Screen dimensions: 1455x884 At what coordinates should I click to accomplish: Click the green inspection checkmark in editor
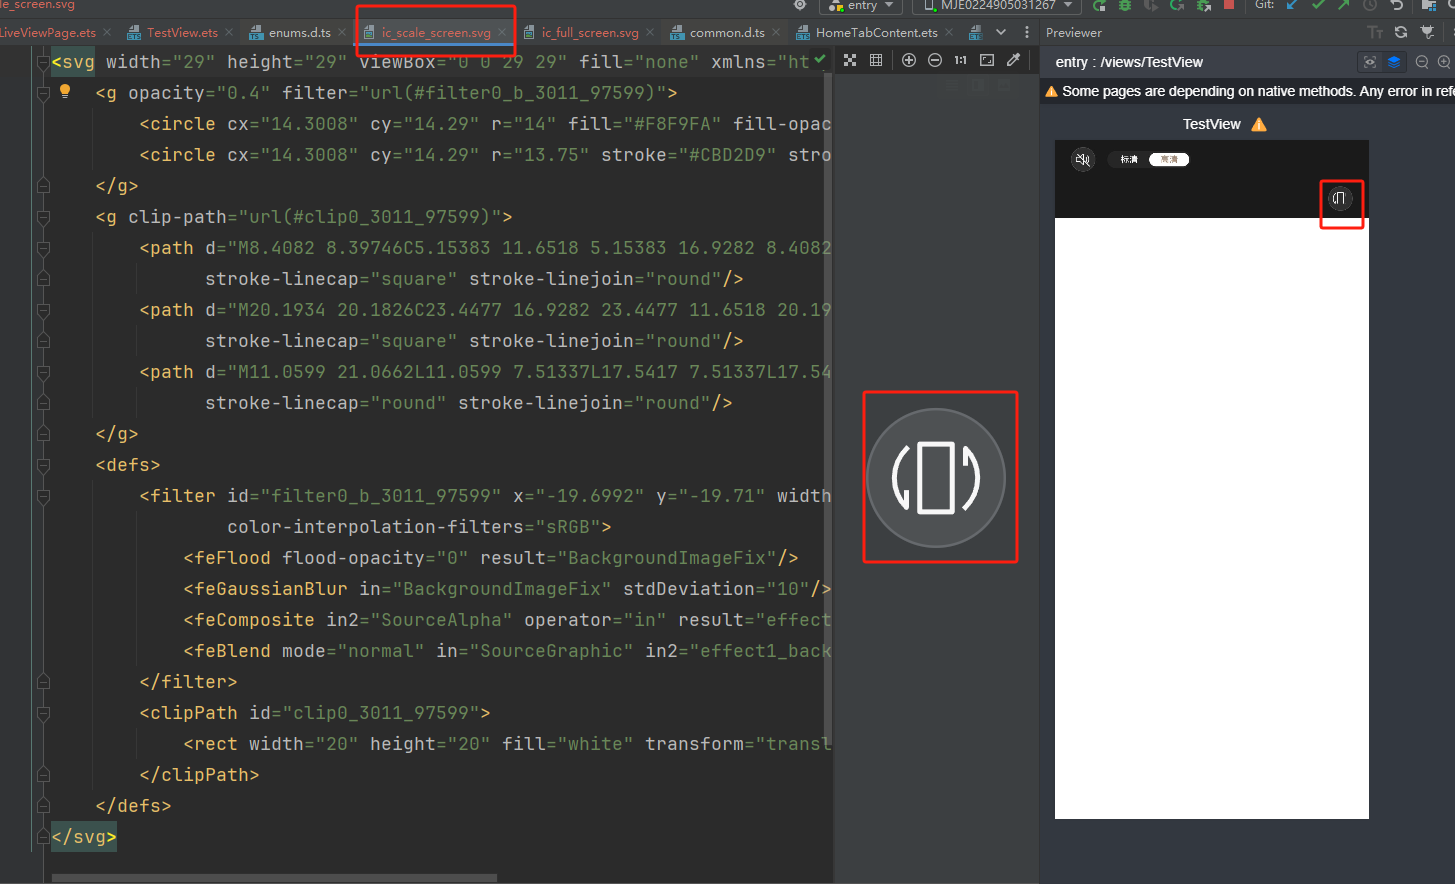pos(820,60)
